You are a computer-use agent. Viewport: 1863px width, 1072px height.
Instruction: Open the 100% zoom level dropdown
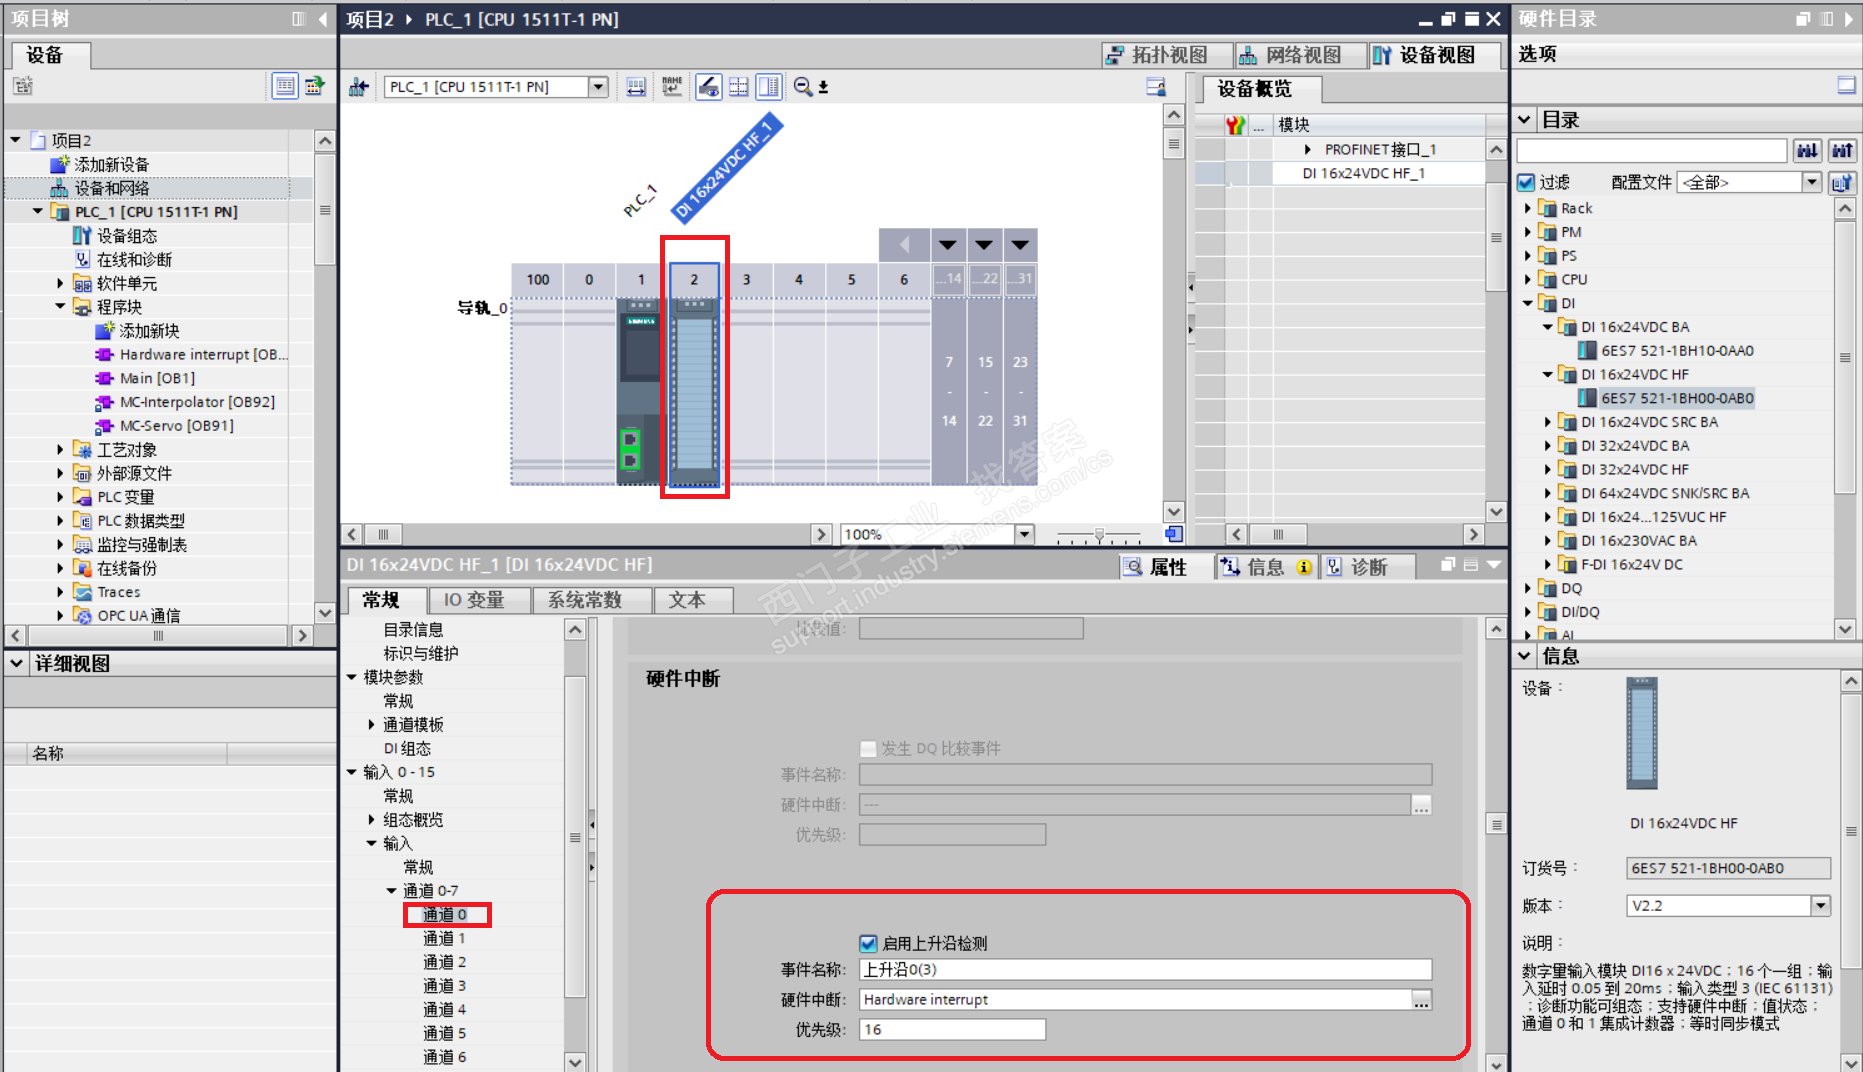[x=1024, y=535]
